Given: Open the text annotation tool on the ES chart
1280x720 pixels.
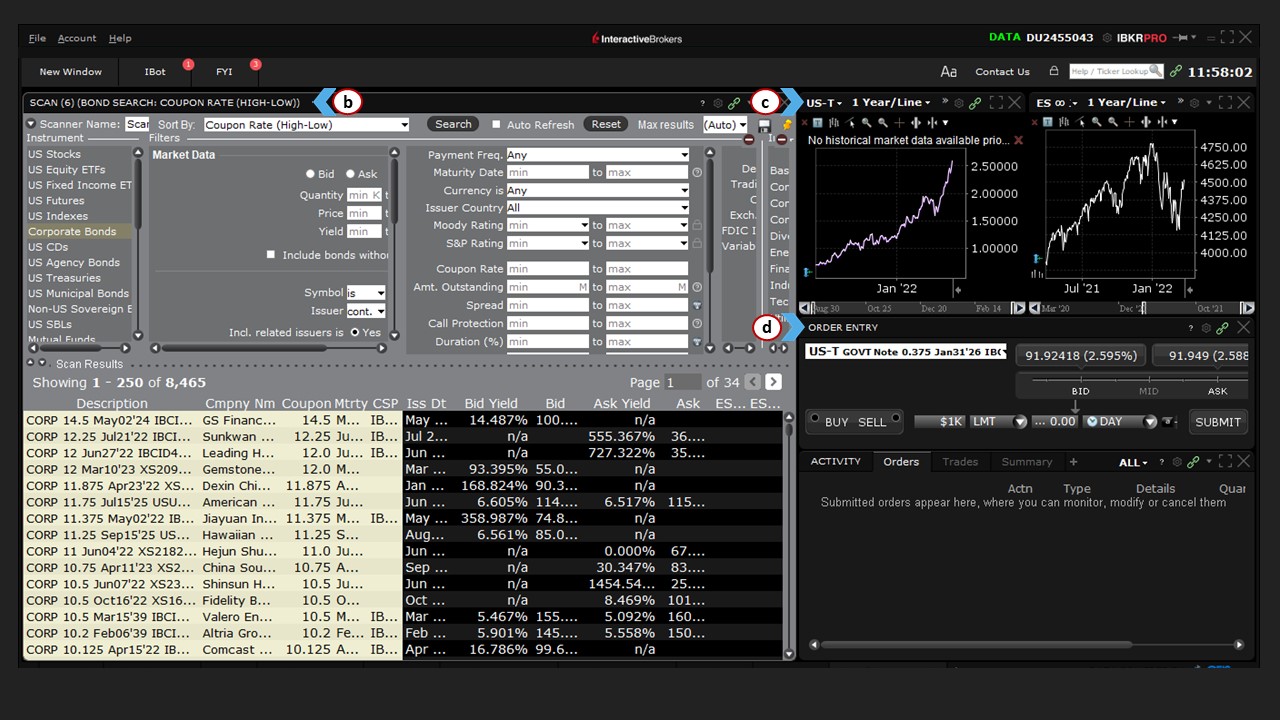Looking at the screenshot, I should (1047, 123).
